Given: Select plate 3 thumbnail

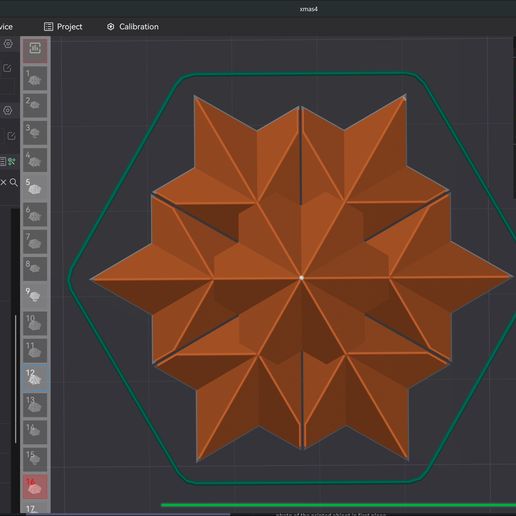Looking at the screenshot, I should point(35,133).
